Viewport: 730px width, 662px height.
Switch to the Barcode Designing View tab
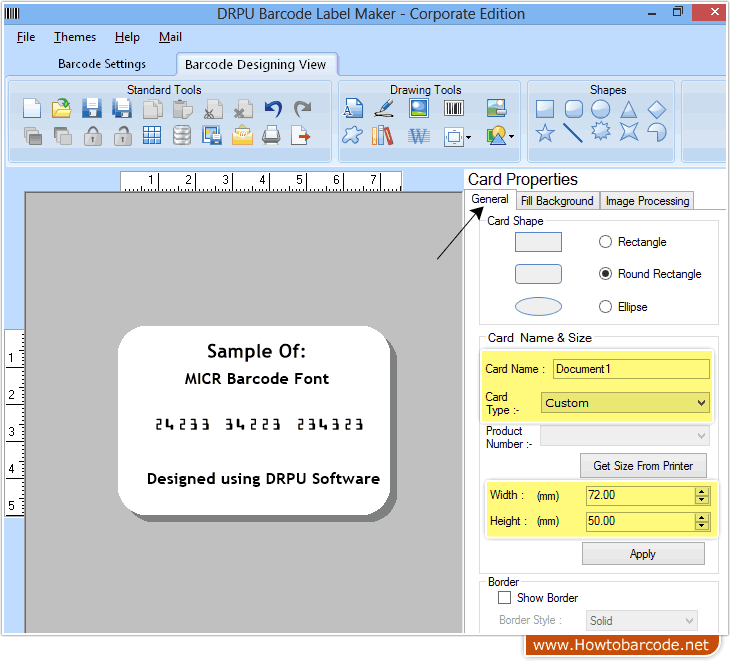(x=256, y=64)
